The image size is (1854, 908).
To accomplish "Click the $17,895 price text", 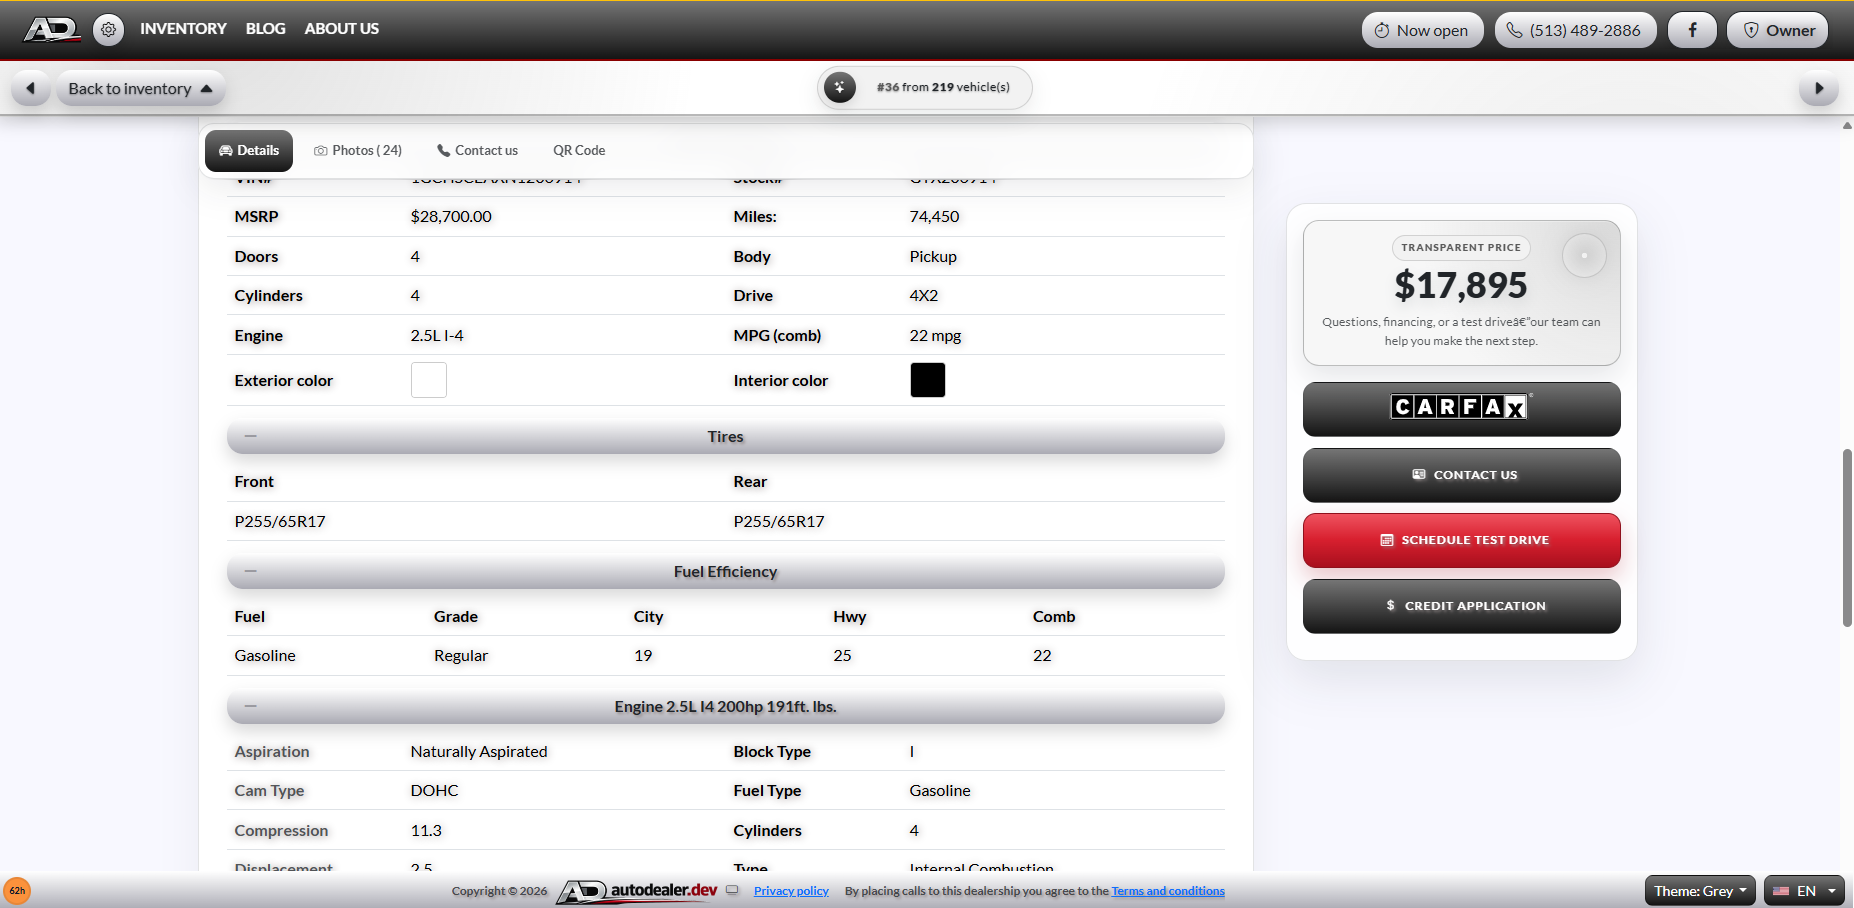I will tap(1461, 286).
